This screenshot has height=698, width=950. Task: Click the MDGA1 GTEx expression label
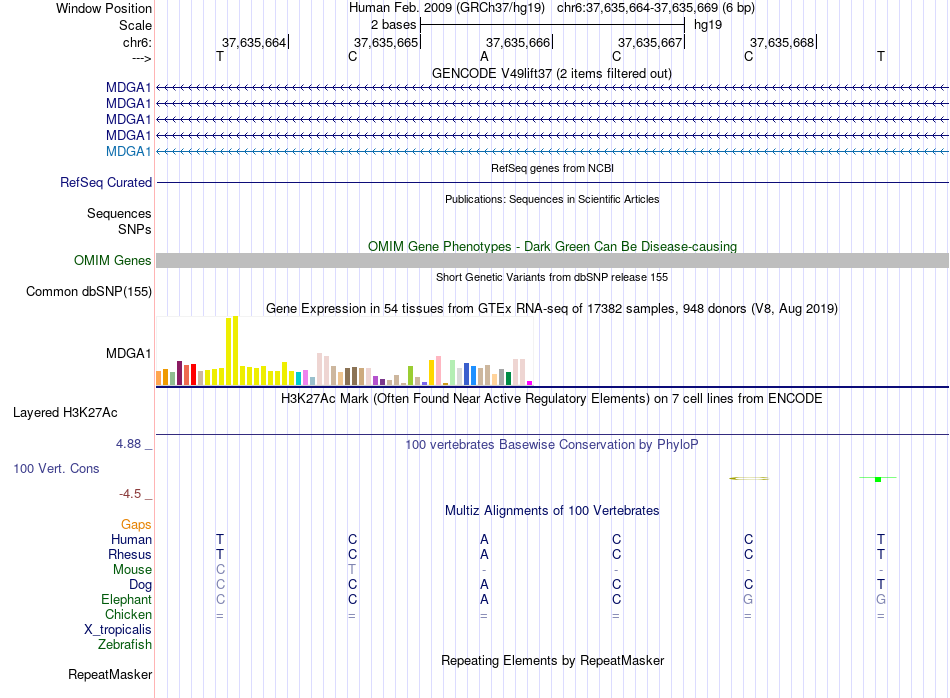point(128,353)
